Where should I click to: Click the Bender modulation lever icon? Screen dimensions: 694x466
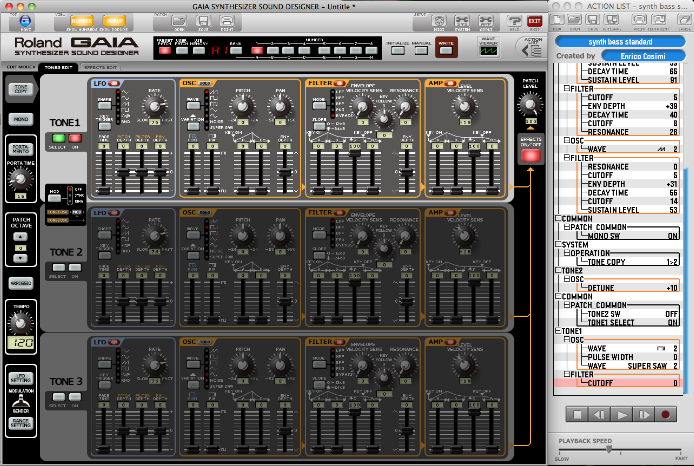(x=20, y=402)
